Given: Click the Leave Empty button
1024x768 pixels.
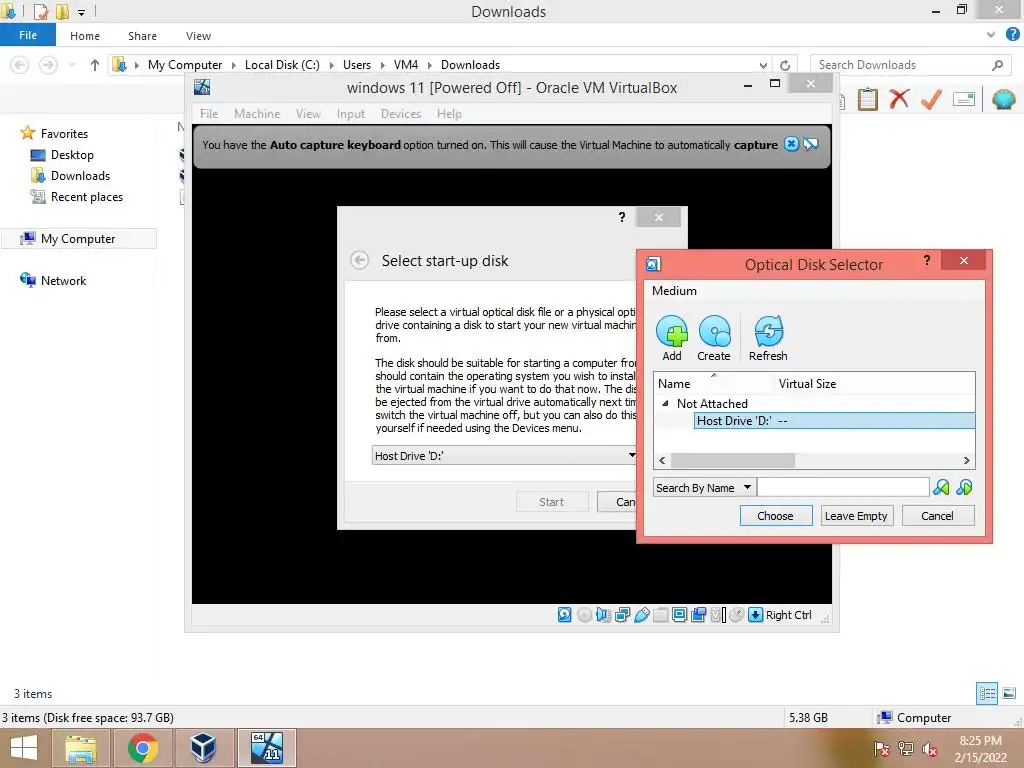Looking at the screenshot, I should [856, 516].
